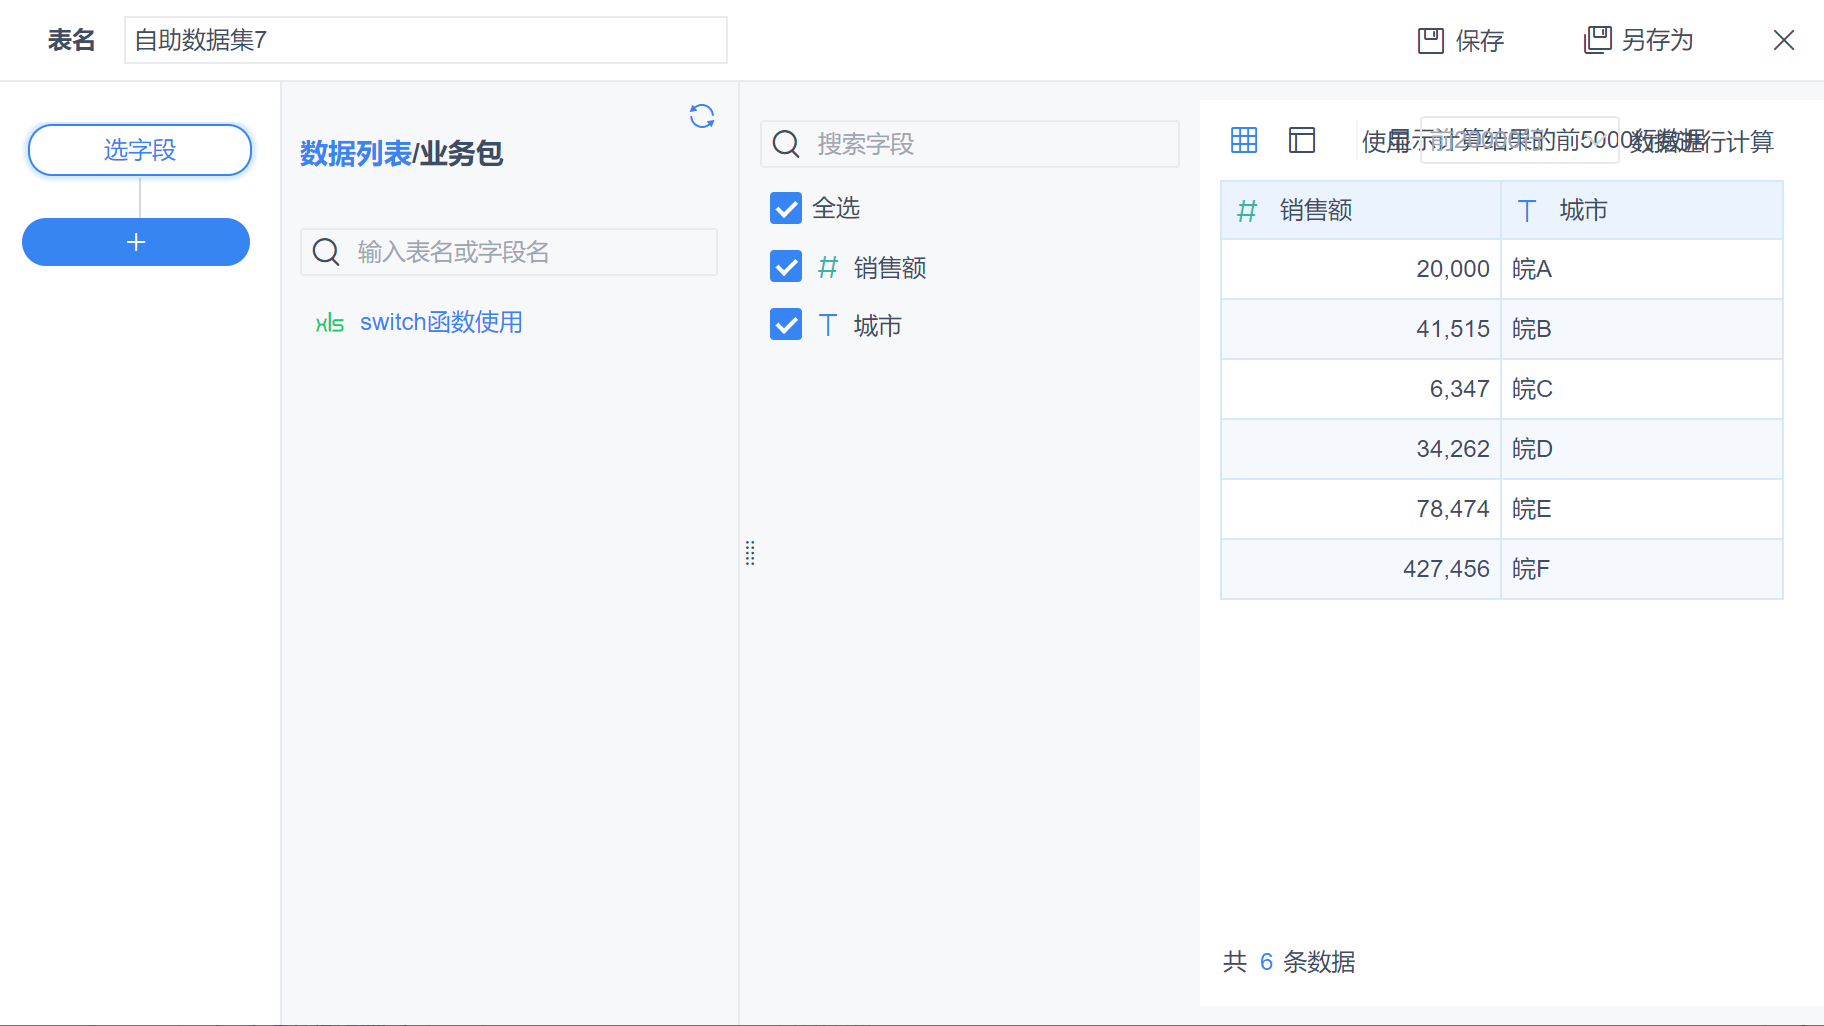Image resolution: width=1824 pixels, height=1026 pixels.
Task: Switch to the layout panel view icon
Action: coord(1302,140)
